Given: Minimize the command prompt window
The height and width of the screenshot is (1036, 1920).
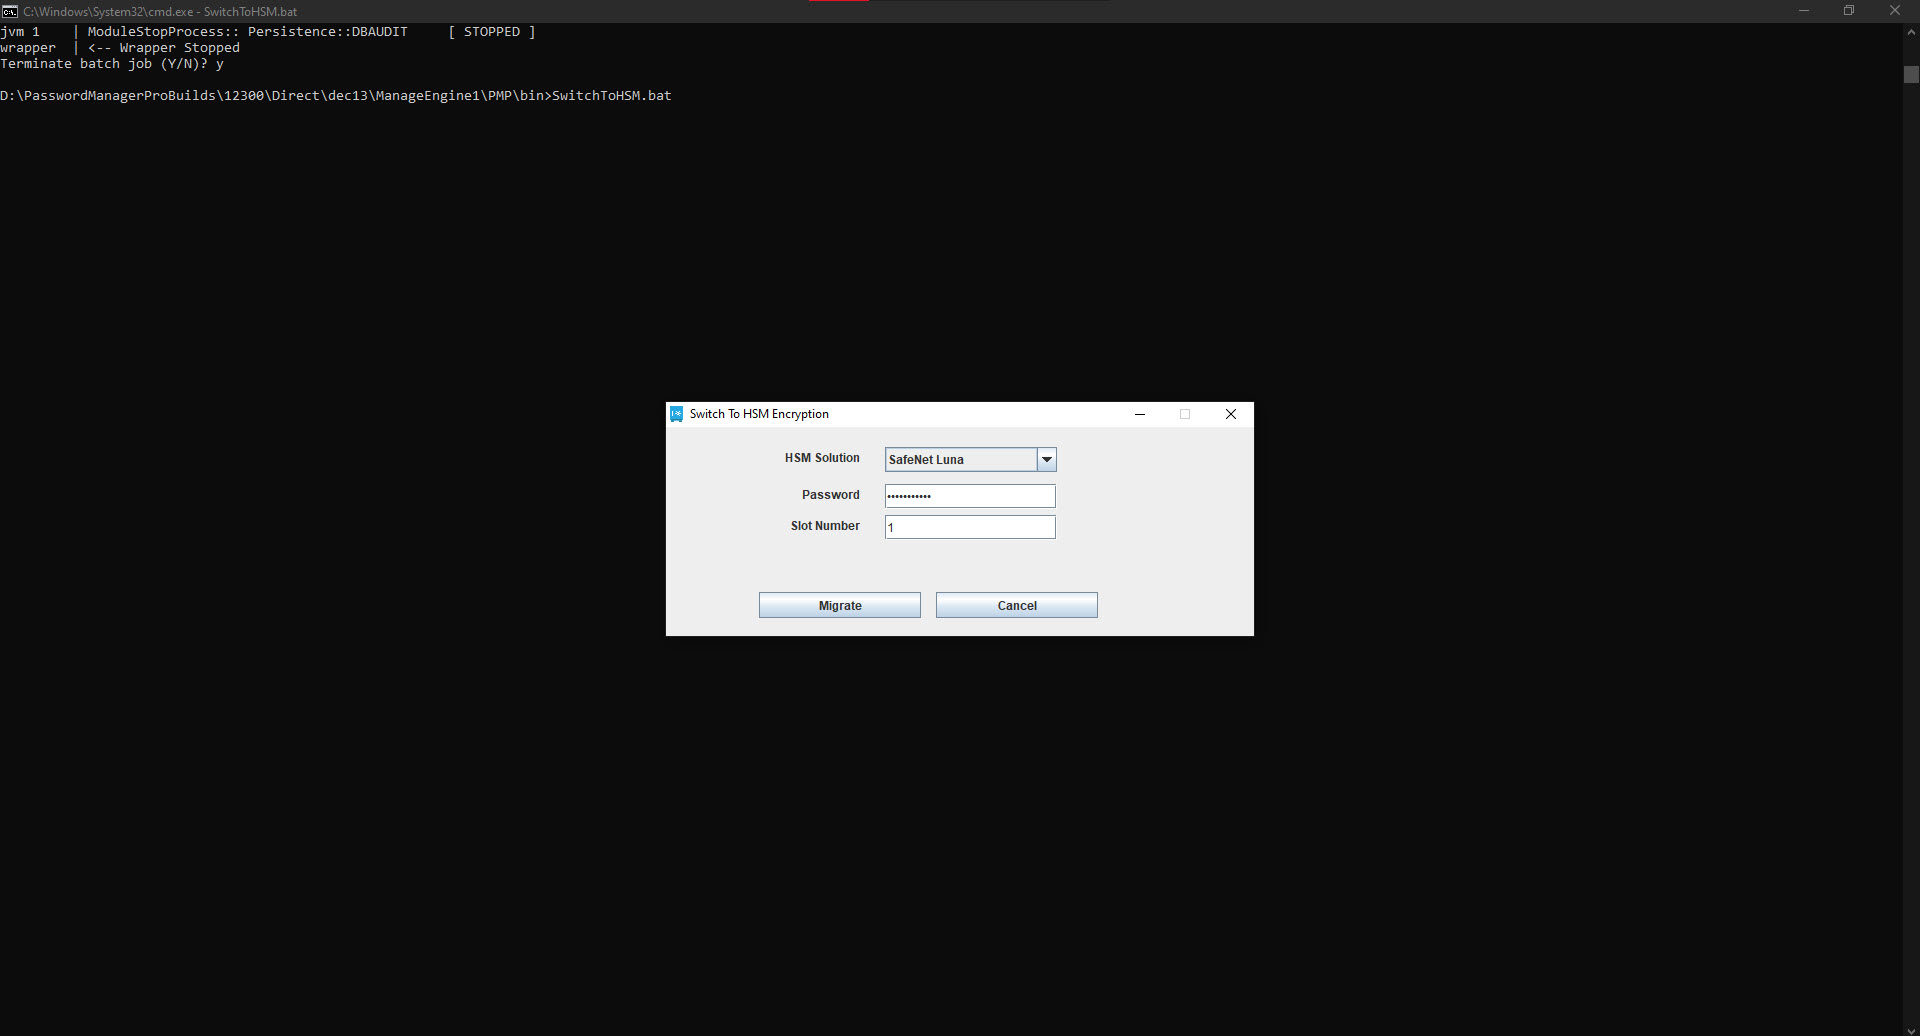Looking at the screenshot, I should [x=1804, y=11].
